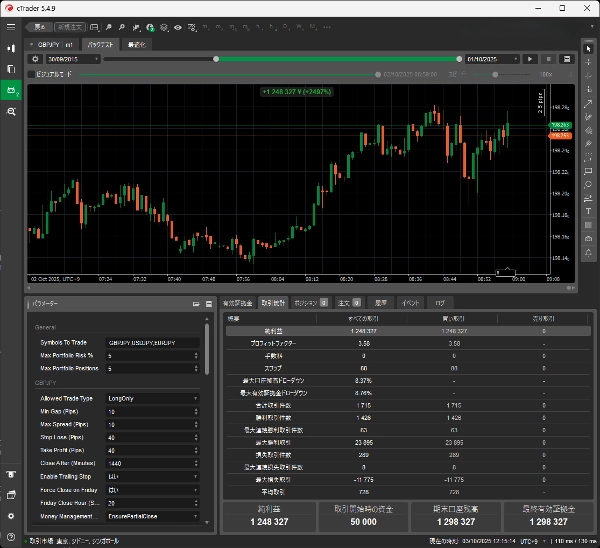Select the Fibonacci fan drawing tool
The height and width of the screenshot is (548, 600).
[x=589, y=130]
